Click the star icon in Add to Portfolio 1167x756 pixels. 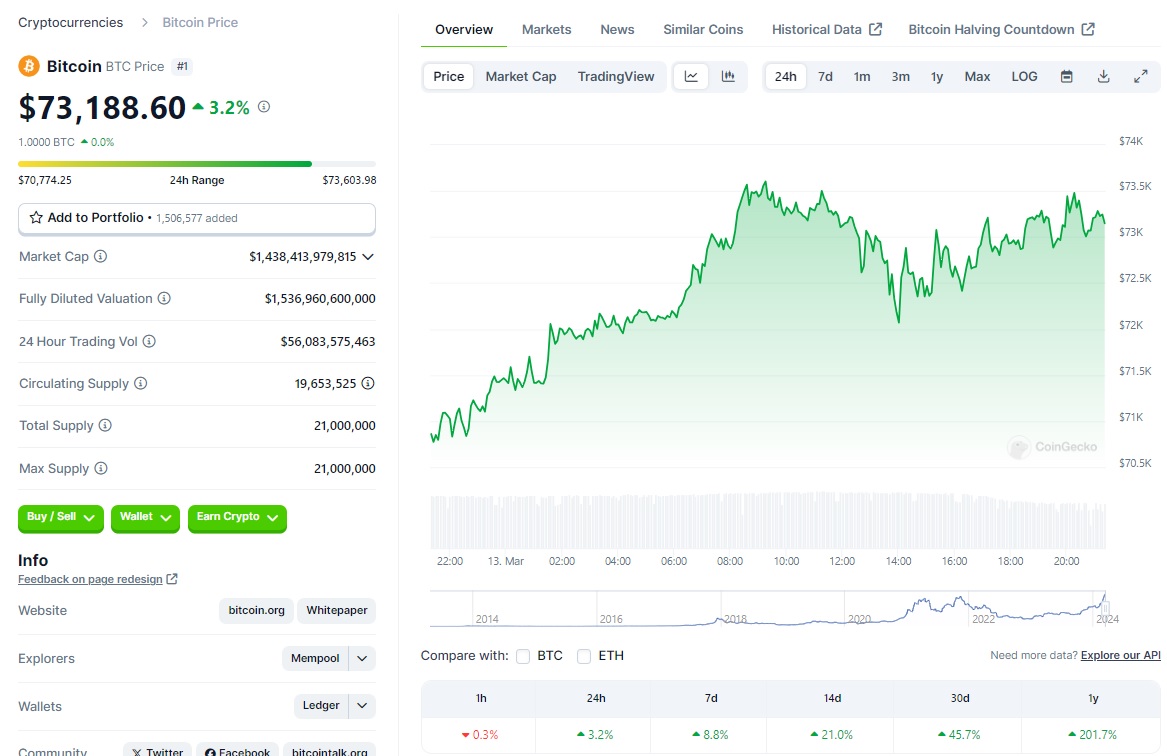click(x=36, y=218)
